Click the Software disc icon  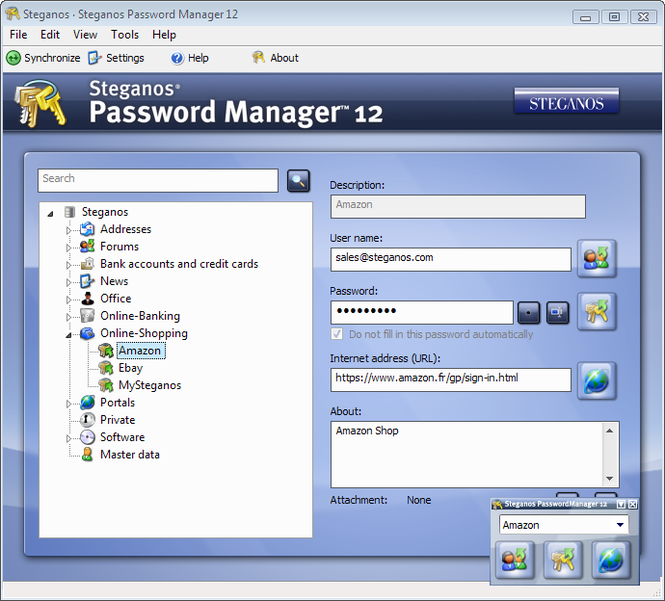point(87,437)
